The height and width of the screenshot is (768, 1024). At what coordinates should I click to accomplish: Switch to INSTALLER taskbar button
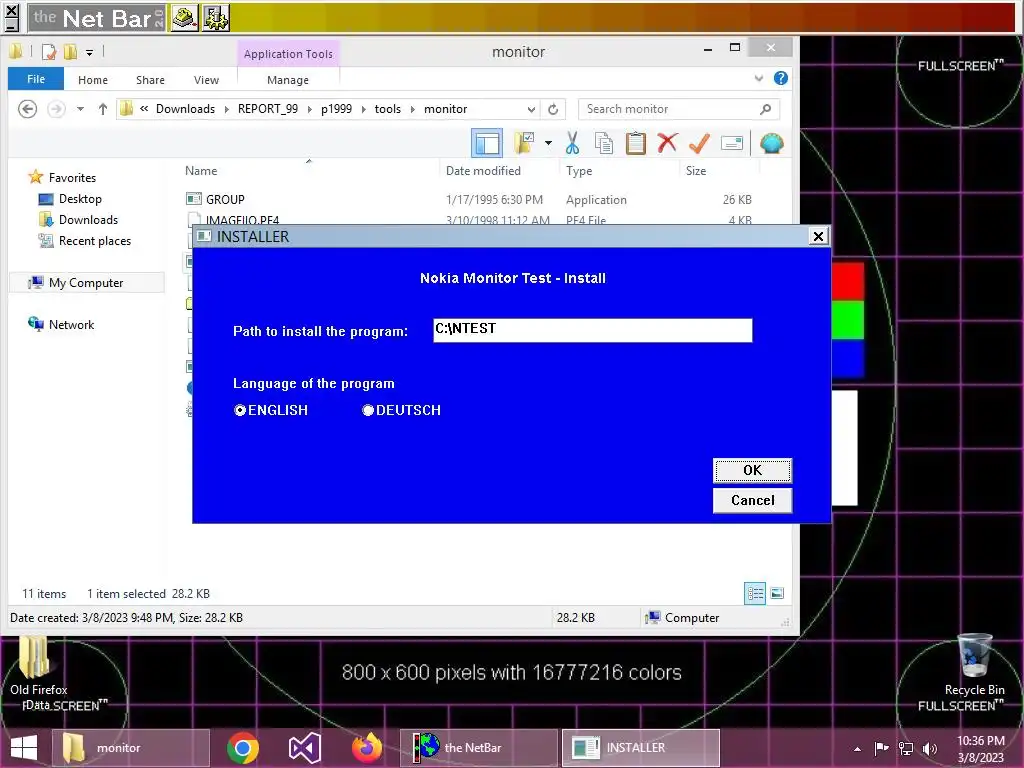click(x=641, y=748)
